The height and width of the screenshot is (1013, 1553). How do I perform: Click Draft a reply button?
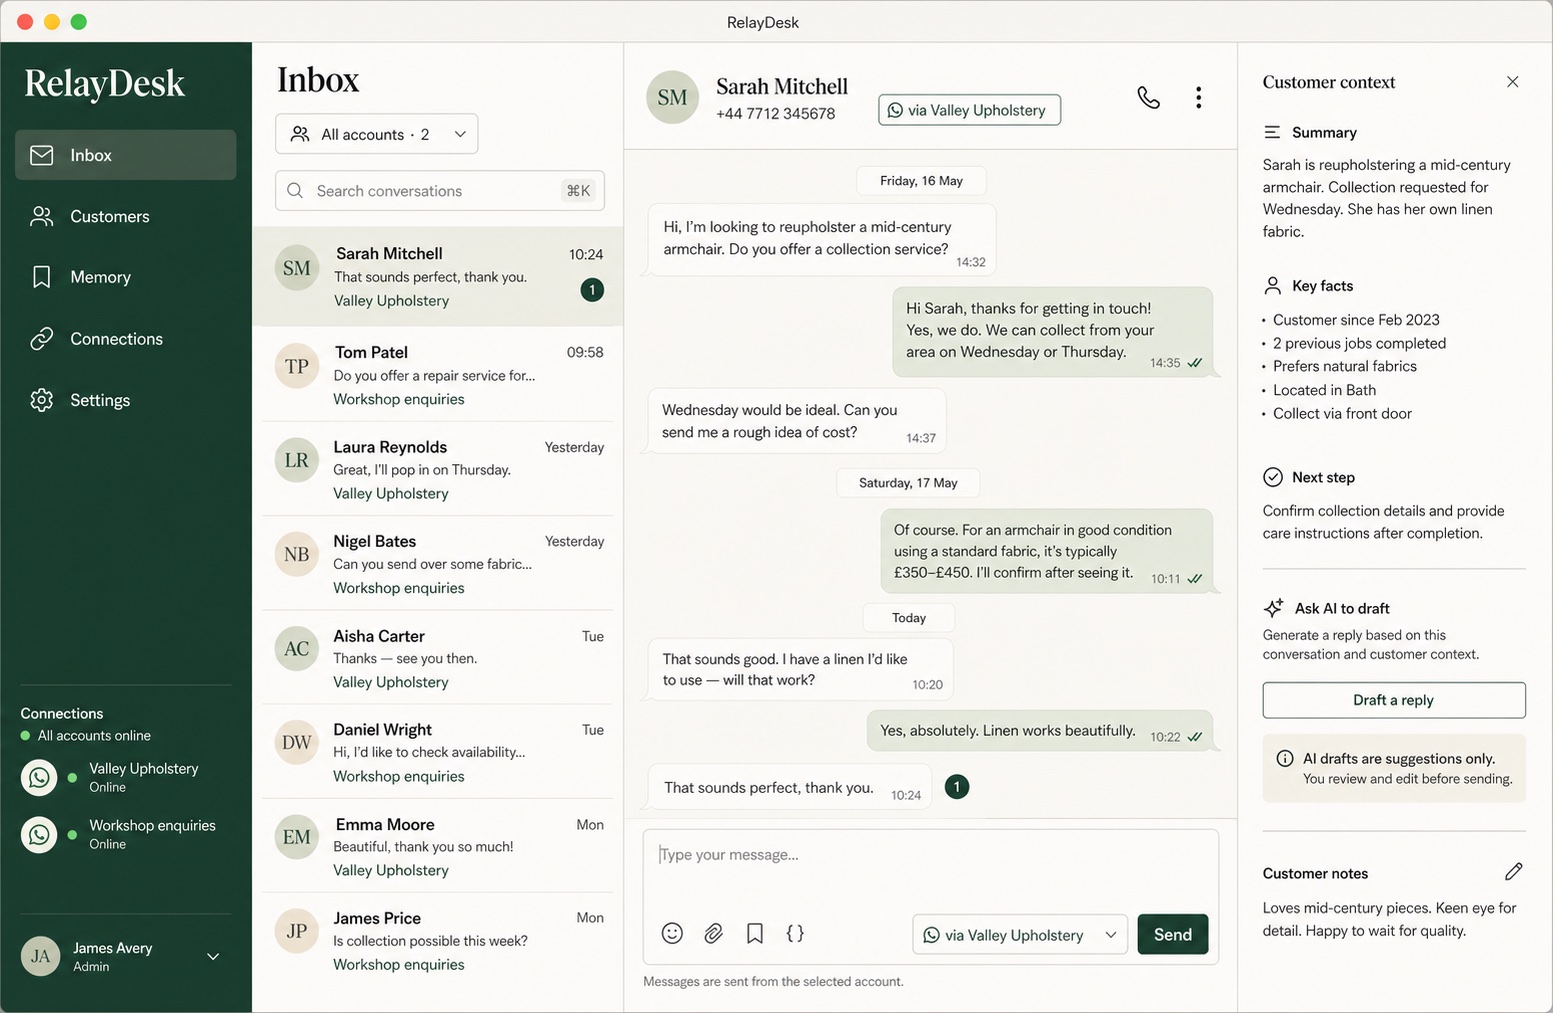(1393, 700)
